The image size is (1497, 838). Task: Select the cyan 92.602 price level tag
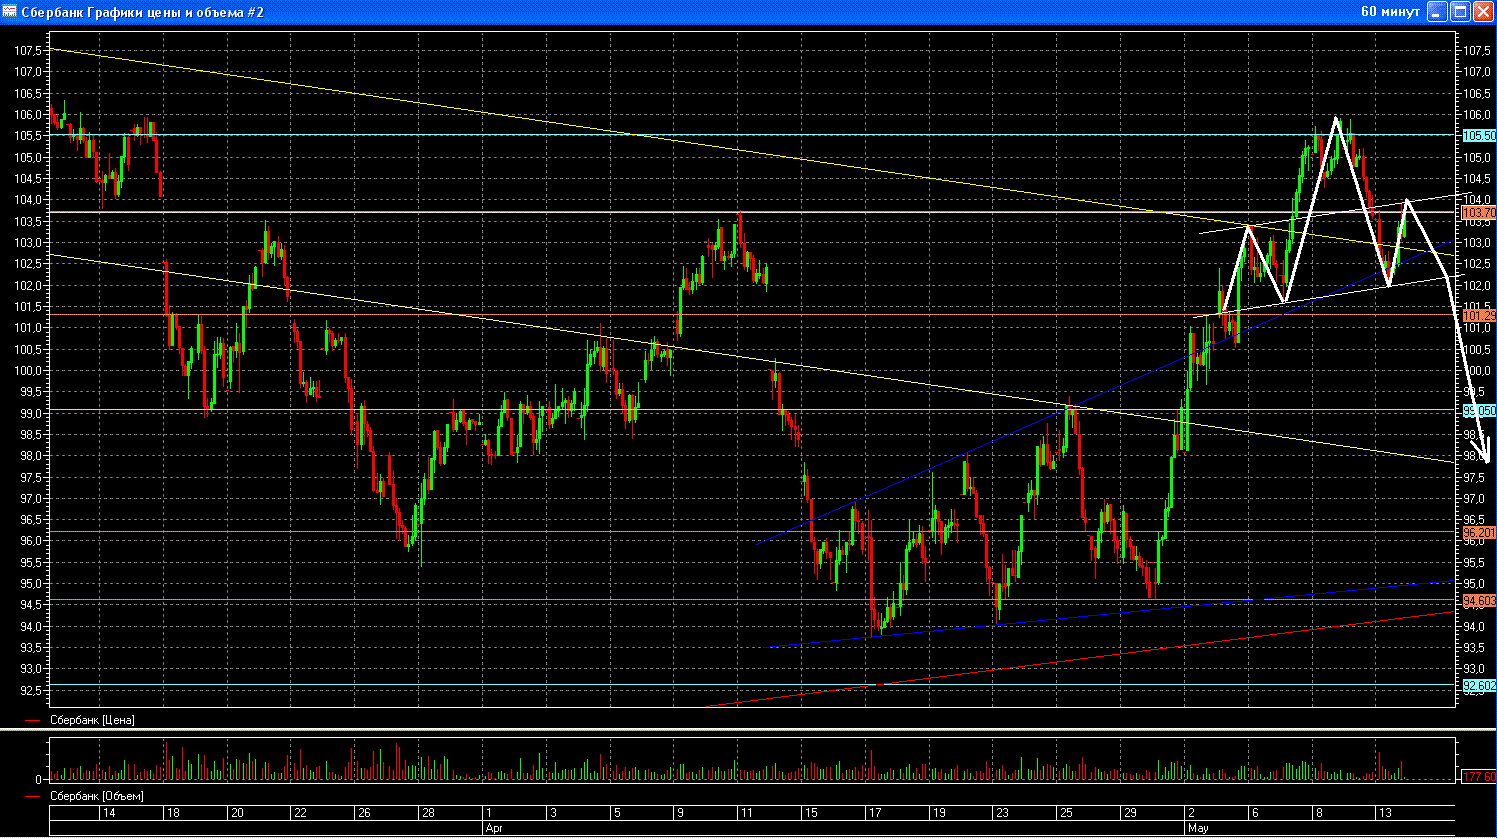pos(1478,686)
